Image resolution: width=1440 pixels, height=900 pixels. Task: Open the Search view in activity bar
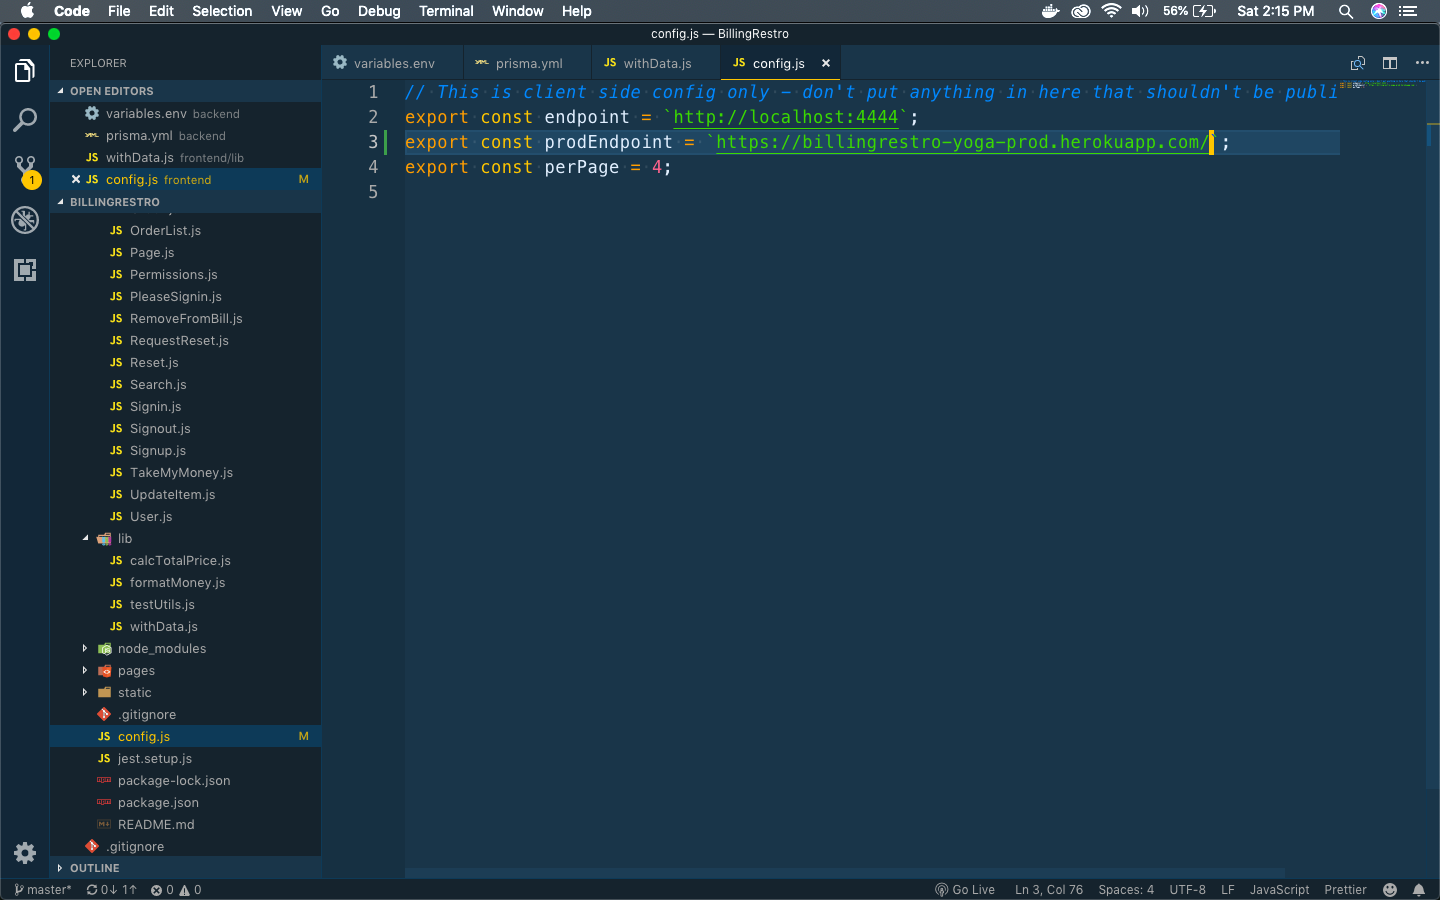25,120
